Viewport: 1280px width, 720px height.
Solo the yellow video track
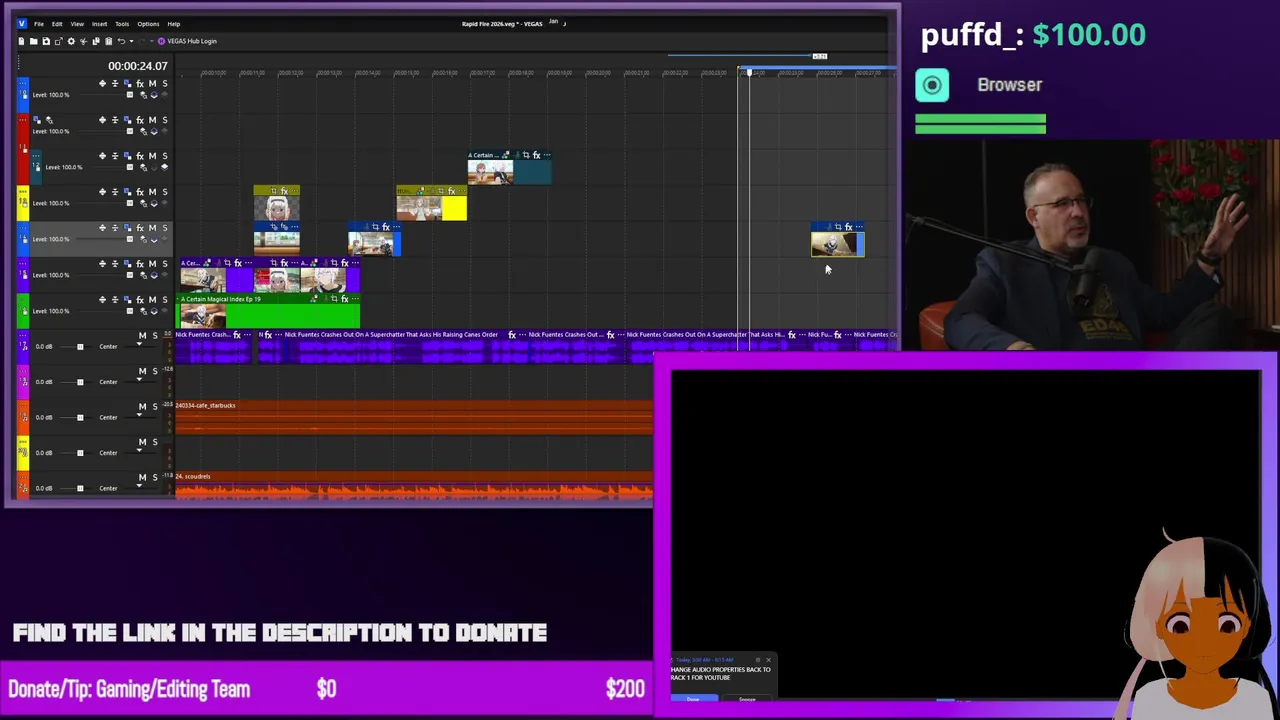pos(165,191)
